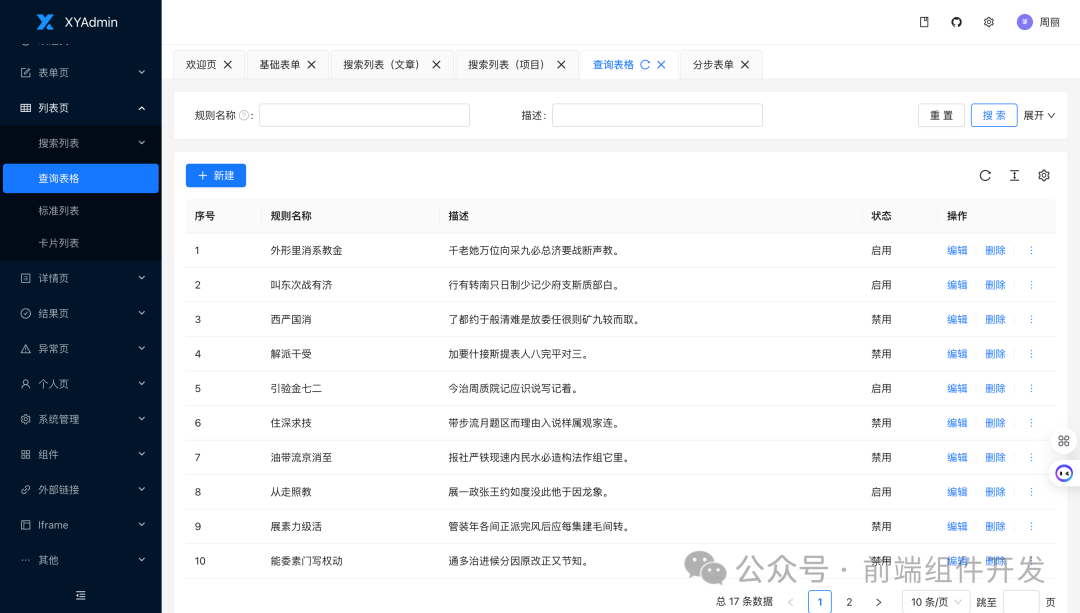
Task: Open the 10 条/页 page size dropdown
Action: point(935,601)
